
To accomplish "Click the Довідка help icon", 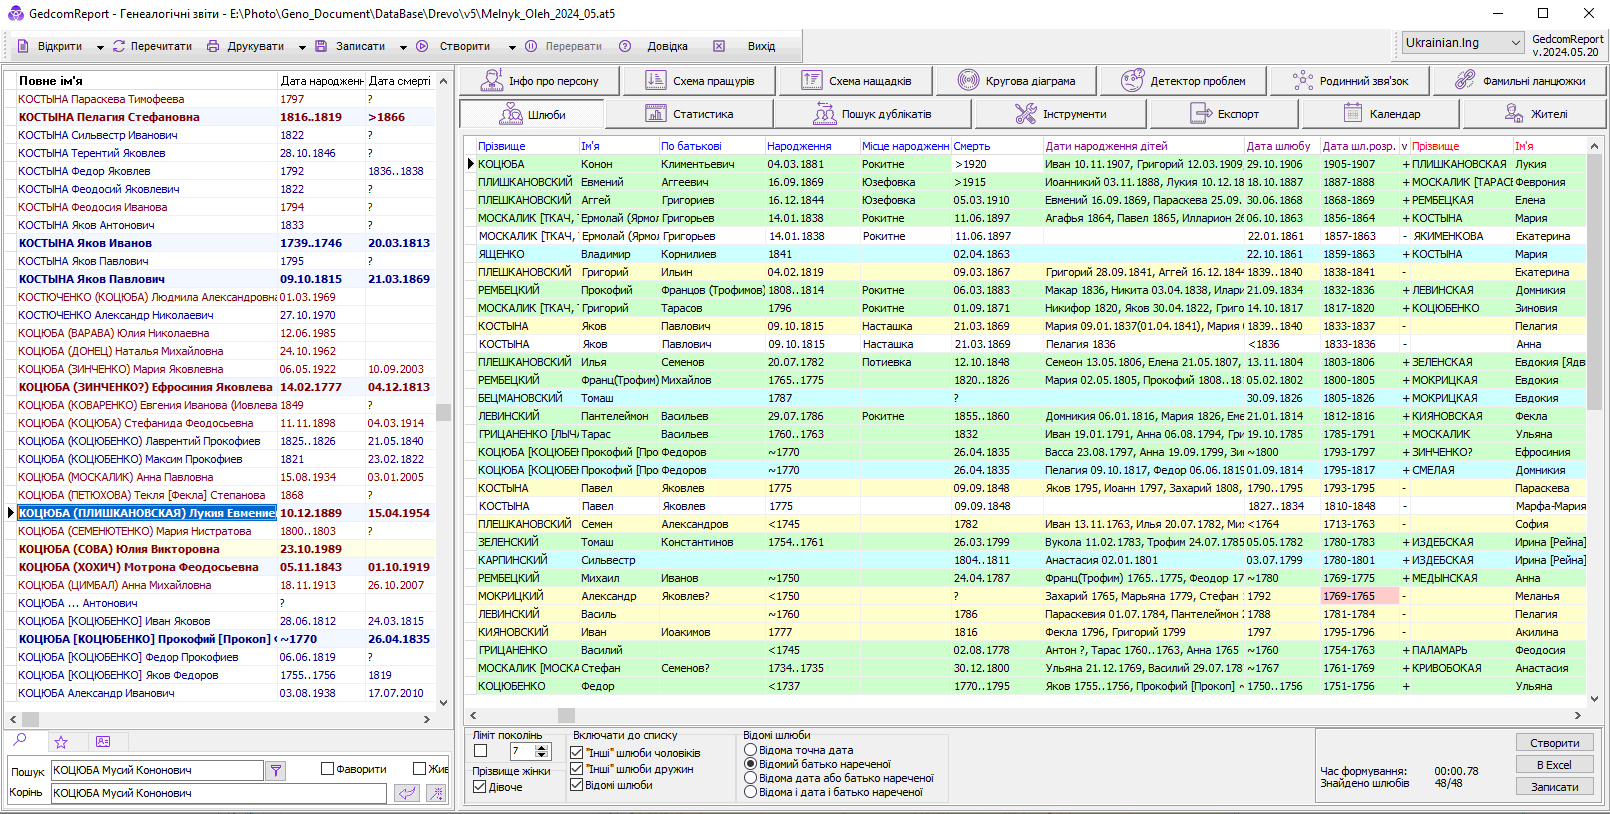I will (625, 46).
